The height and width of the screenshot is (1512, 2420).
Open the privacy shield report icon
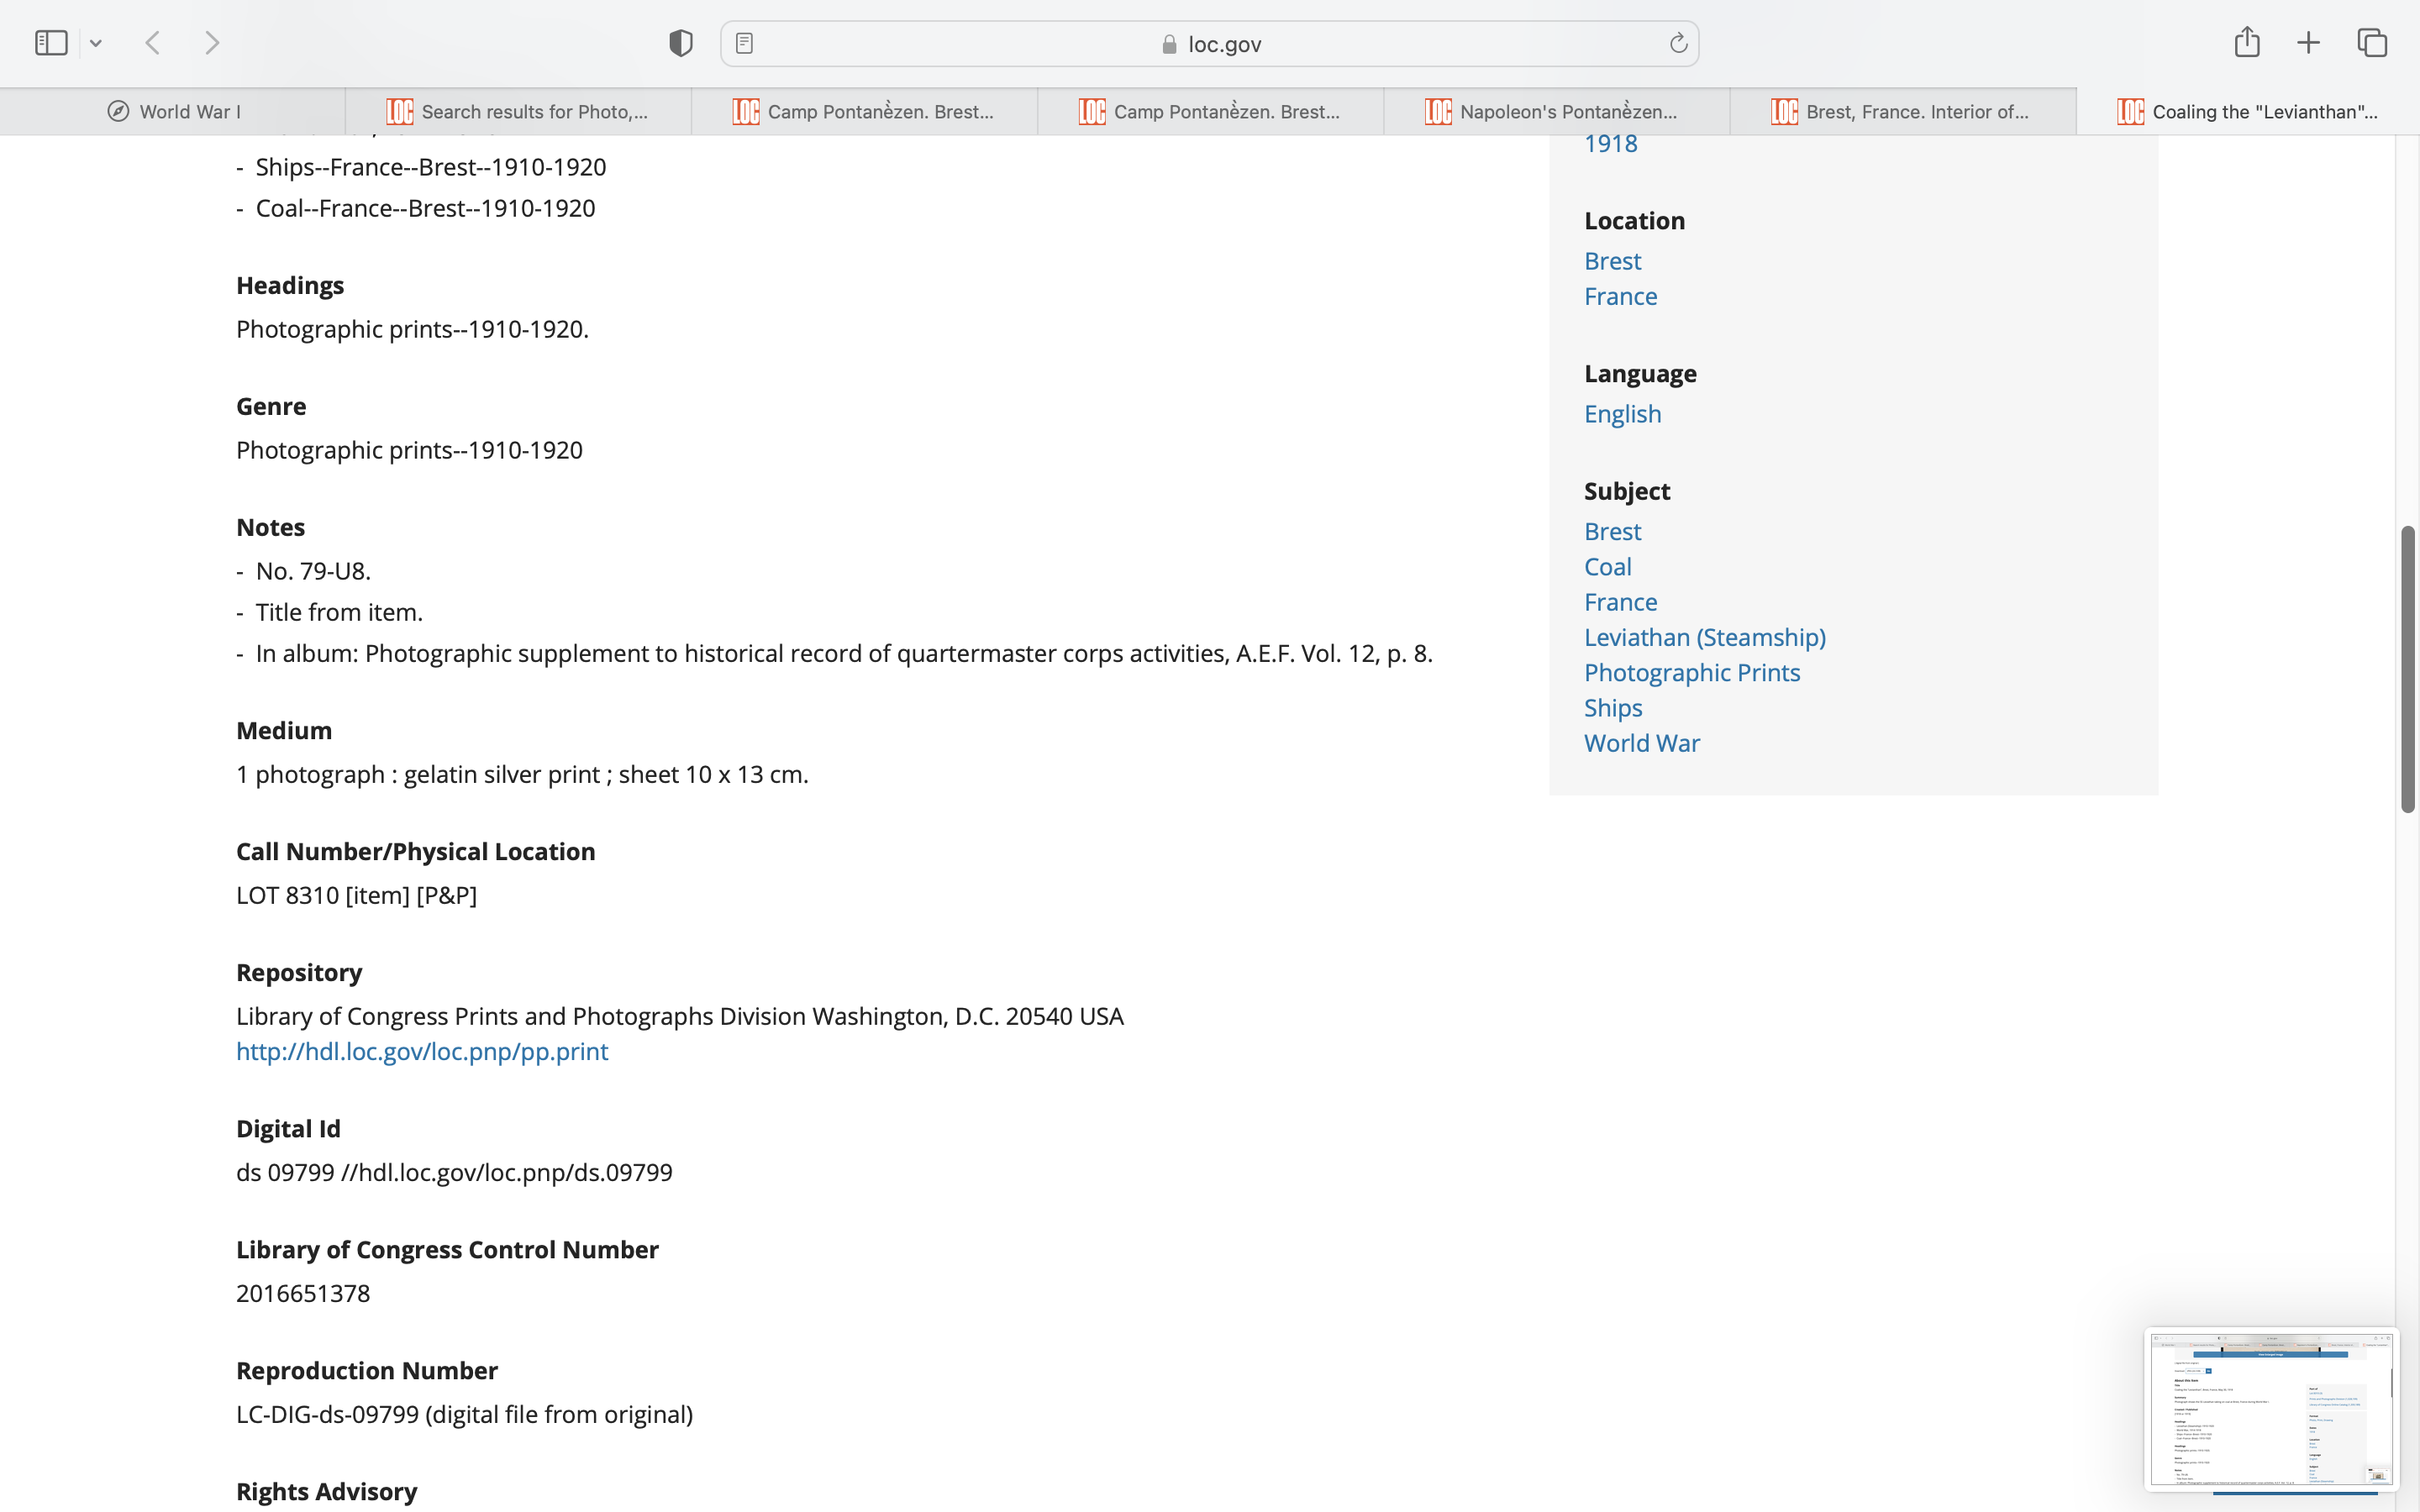(680, 43)
